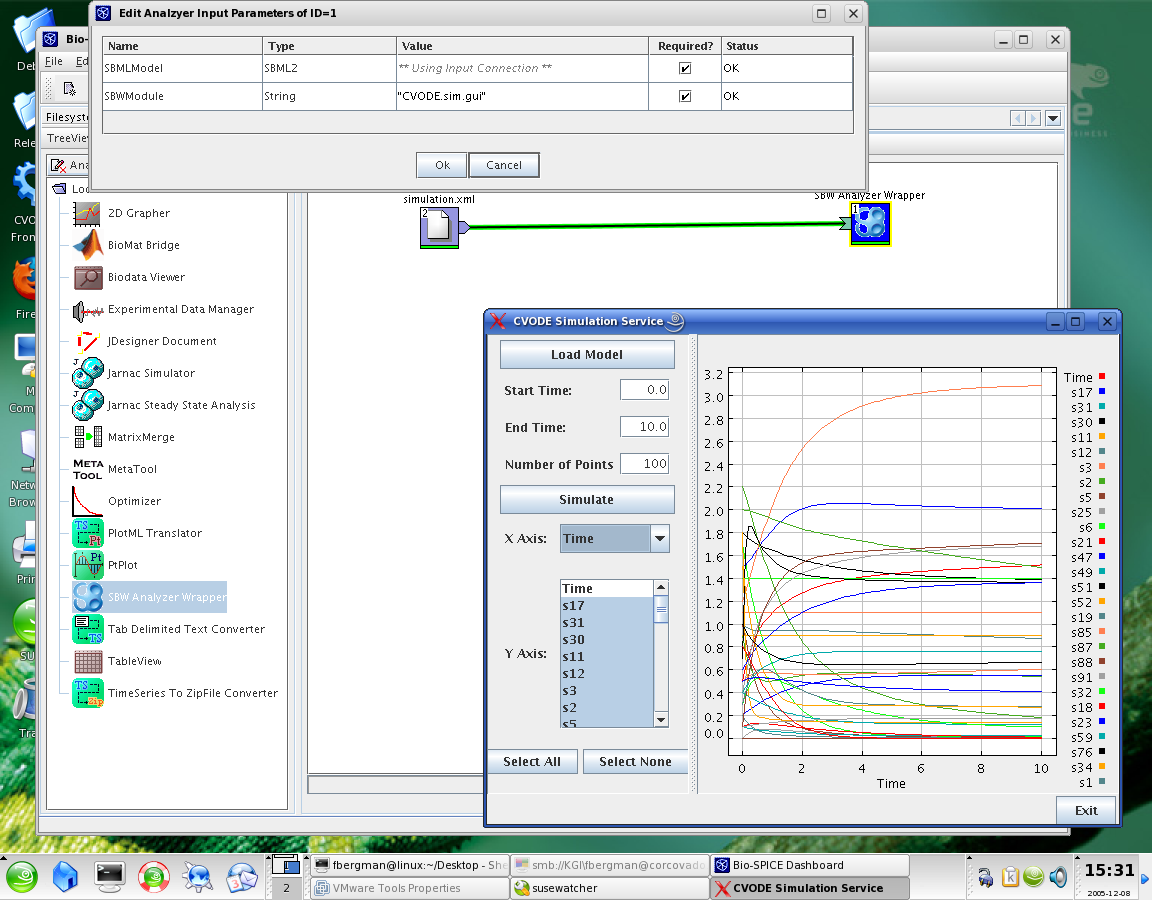
Task: Open the terminal icon in taskbar
Action: (109, 876)
